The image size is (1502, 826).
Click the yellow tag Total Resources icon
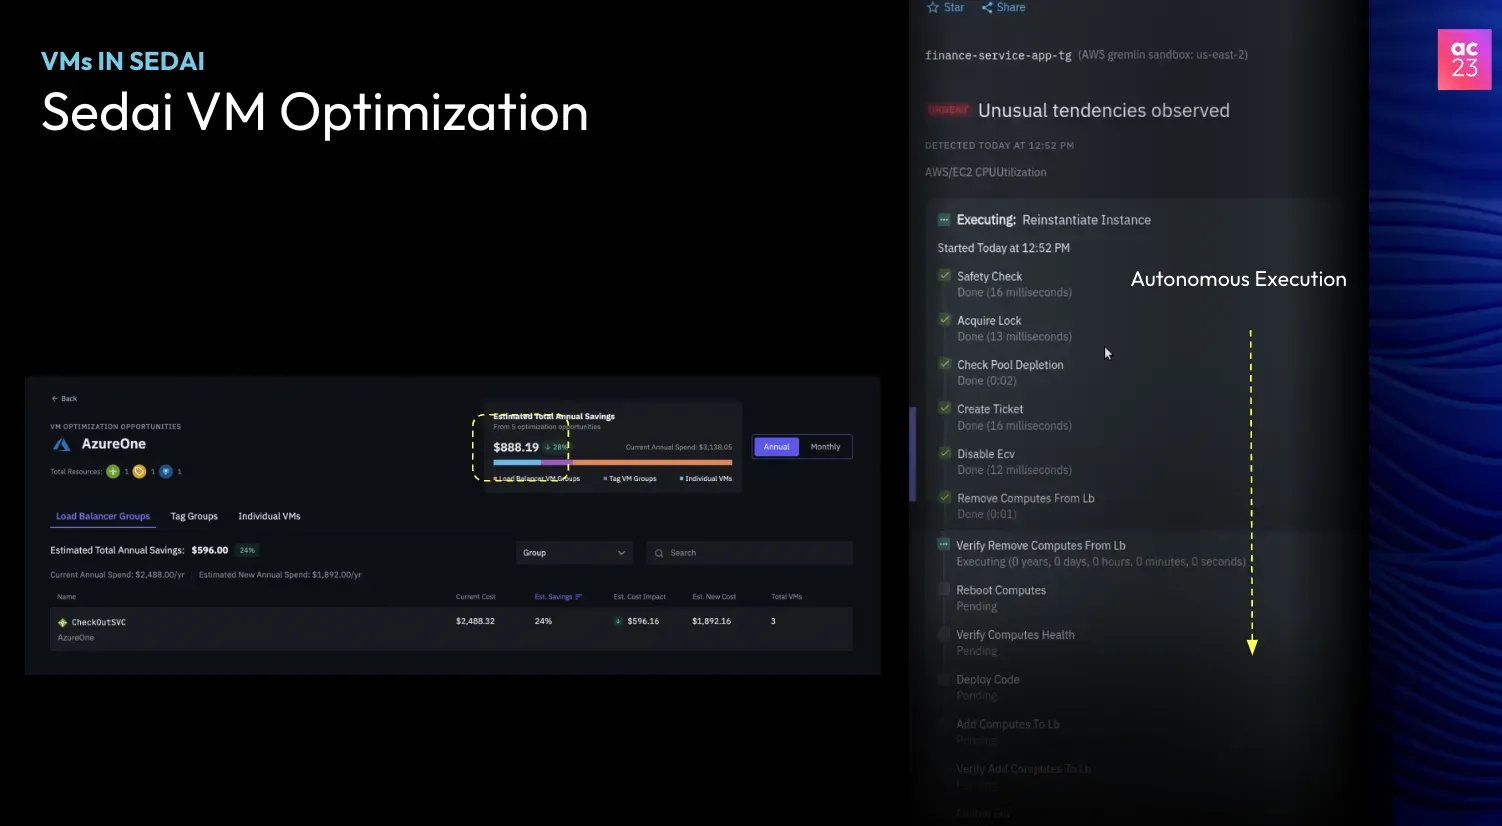[x=139, y=472]
